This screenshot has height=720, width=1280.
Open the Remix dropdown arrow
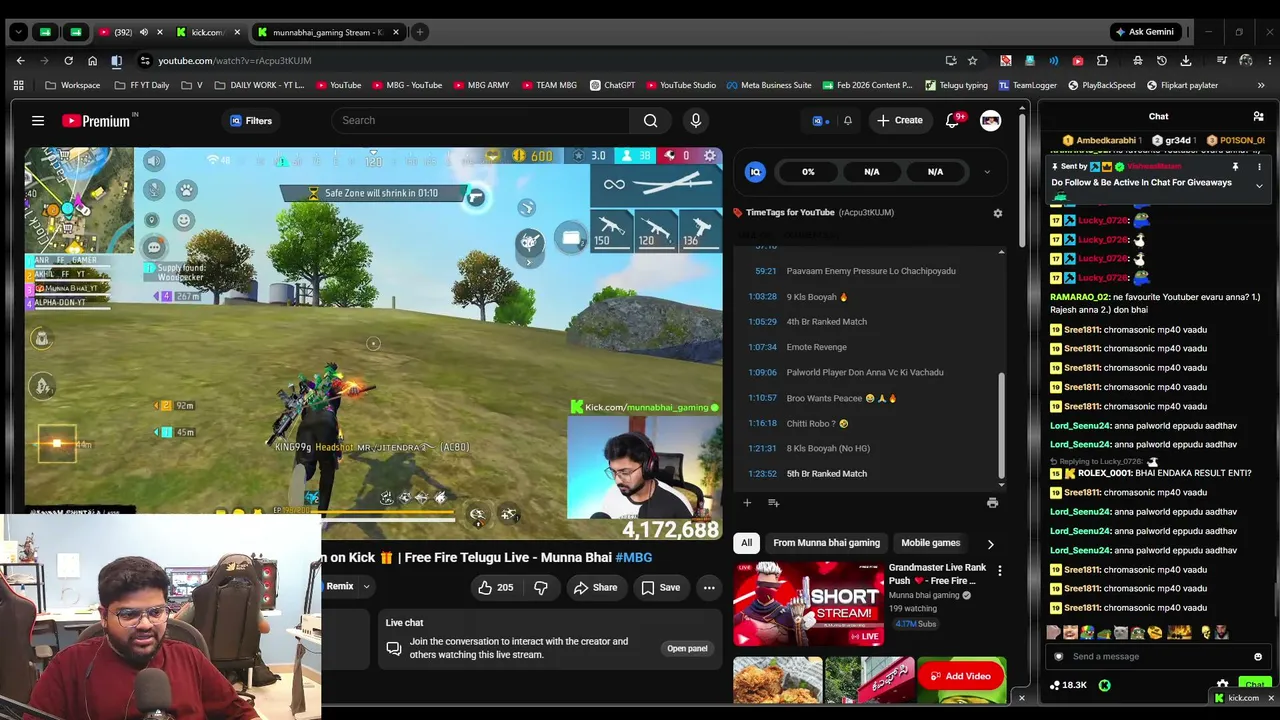(366, 587)
